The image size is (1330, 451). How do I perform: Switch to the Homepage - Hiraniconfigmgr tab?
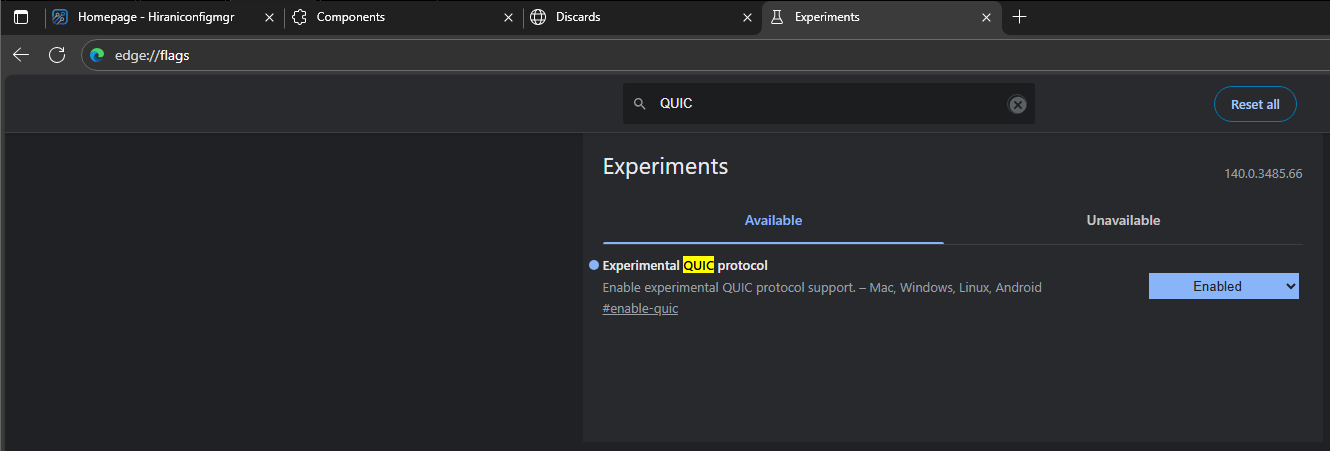point(155,17)
